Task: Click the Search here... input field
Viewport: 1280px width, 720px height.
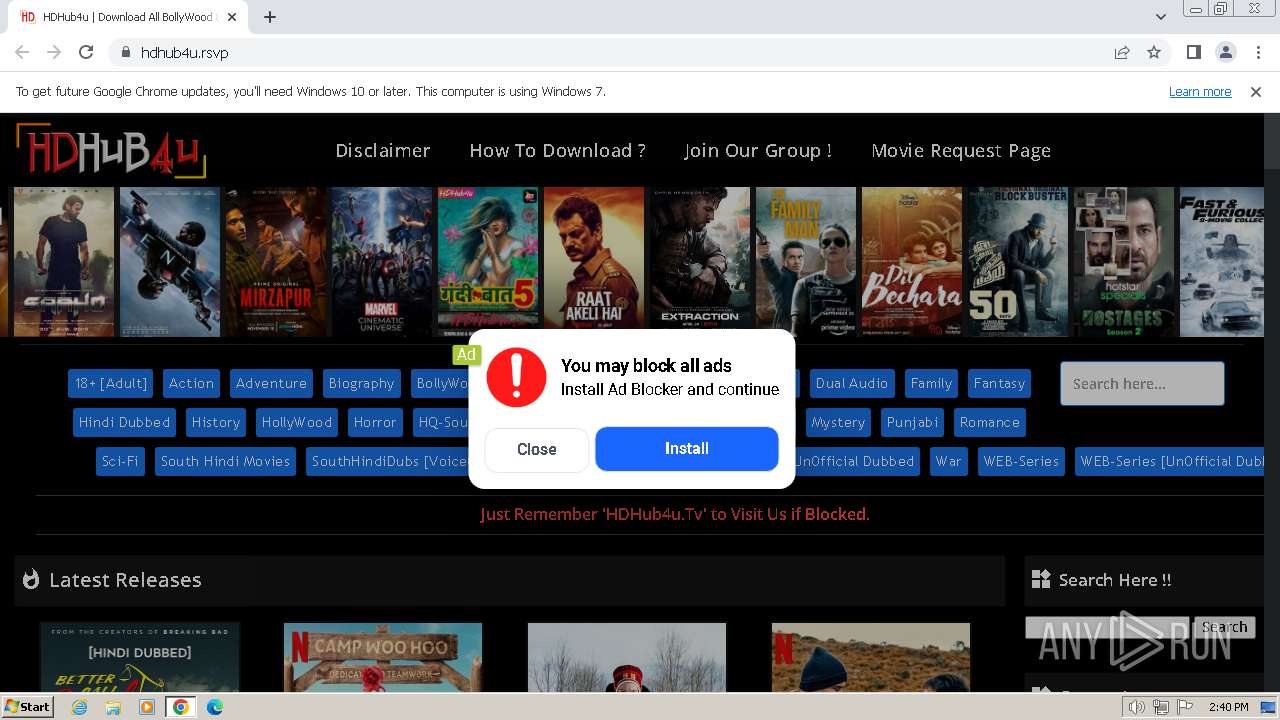Action: point(1142,383)
